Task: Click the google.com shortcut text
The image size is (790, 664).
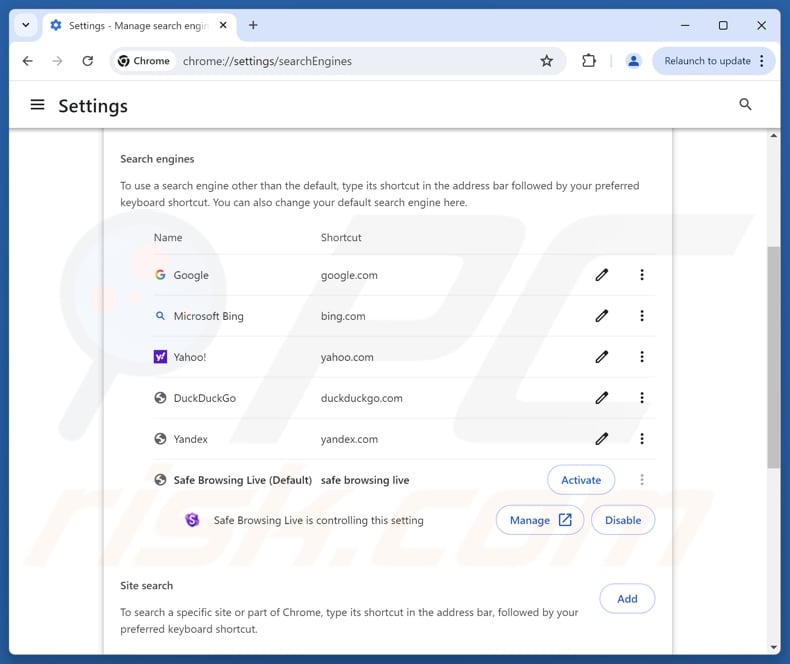Action: 349,275
